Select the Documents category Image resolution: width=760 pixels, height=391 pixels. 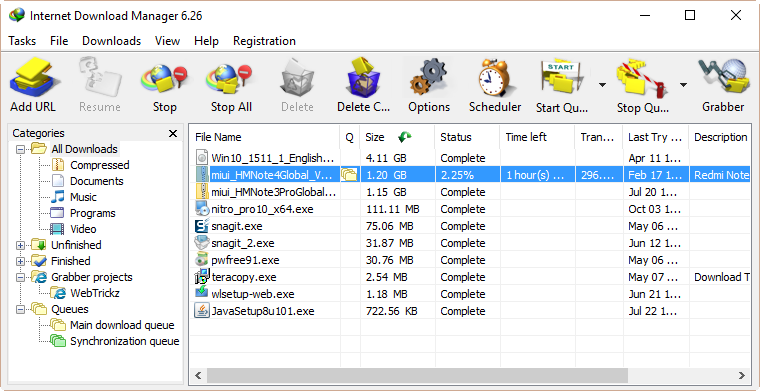(x=96, y=181)
